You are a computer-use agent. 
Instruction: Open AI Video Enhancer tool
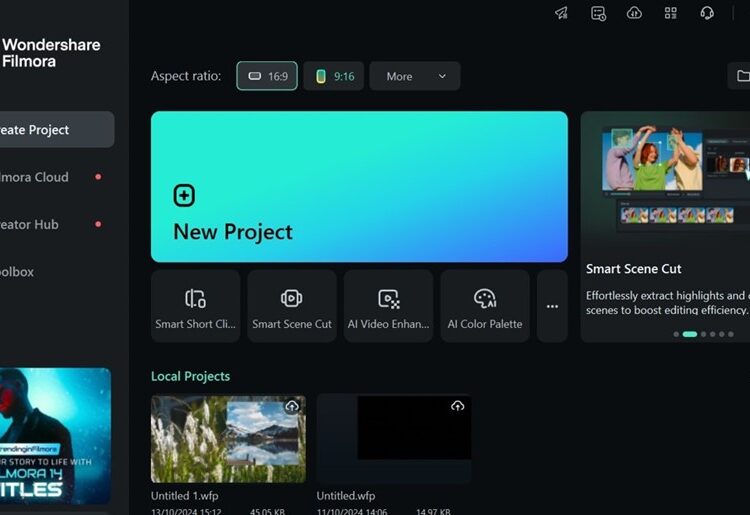point(388,306)
